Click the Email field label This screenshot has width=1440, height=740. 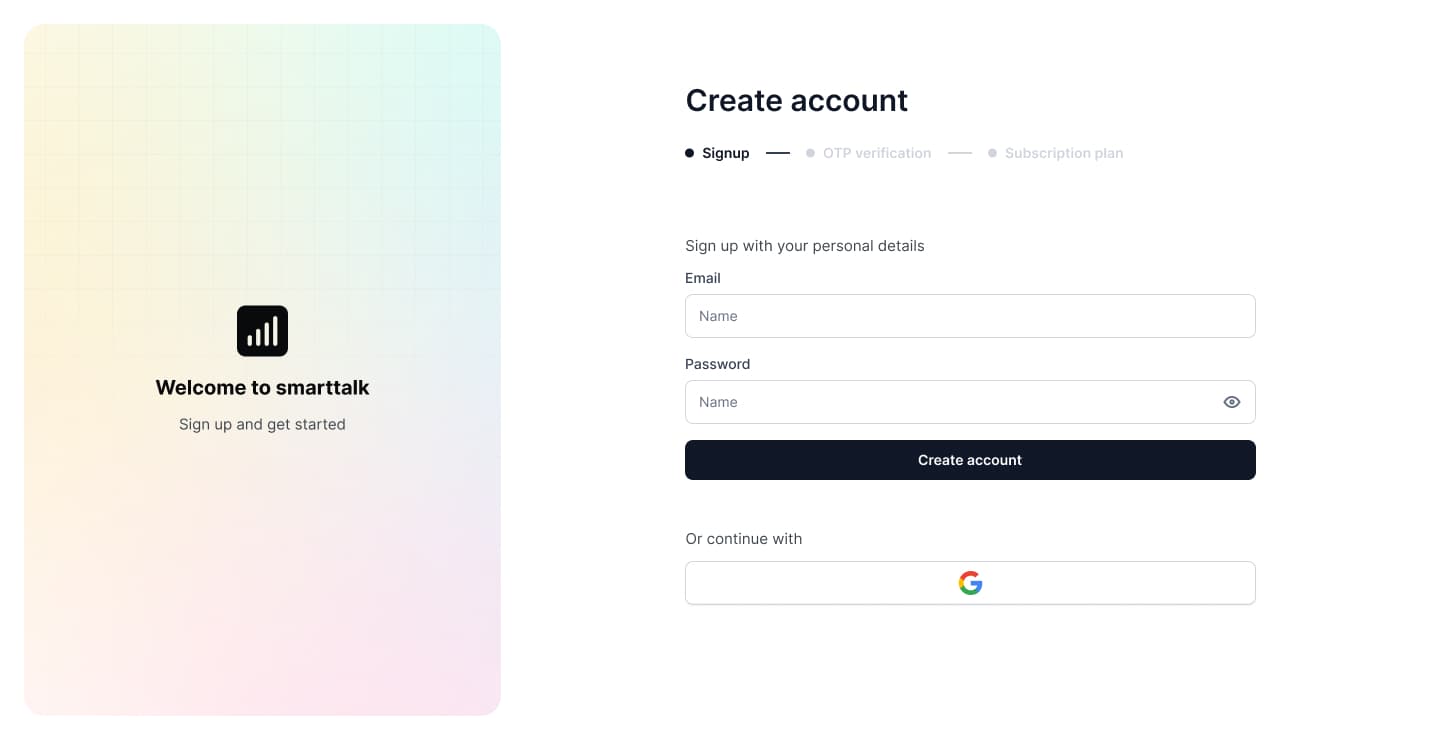[703, 278]
